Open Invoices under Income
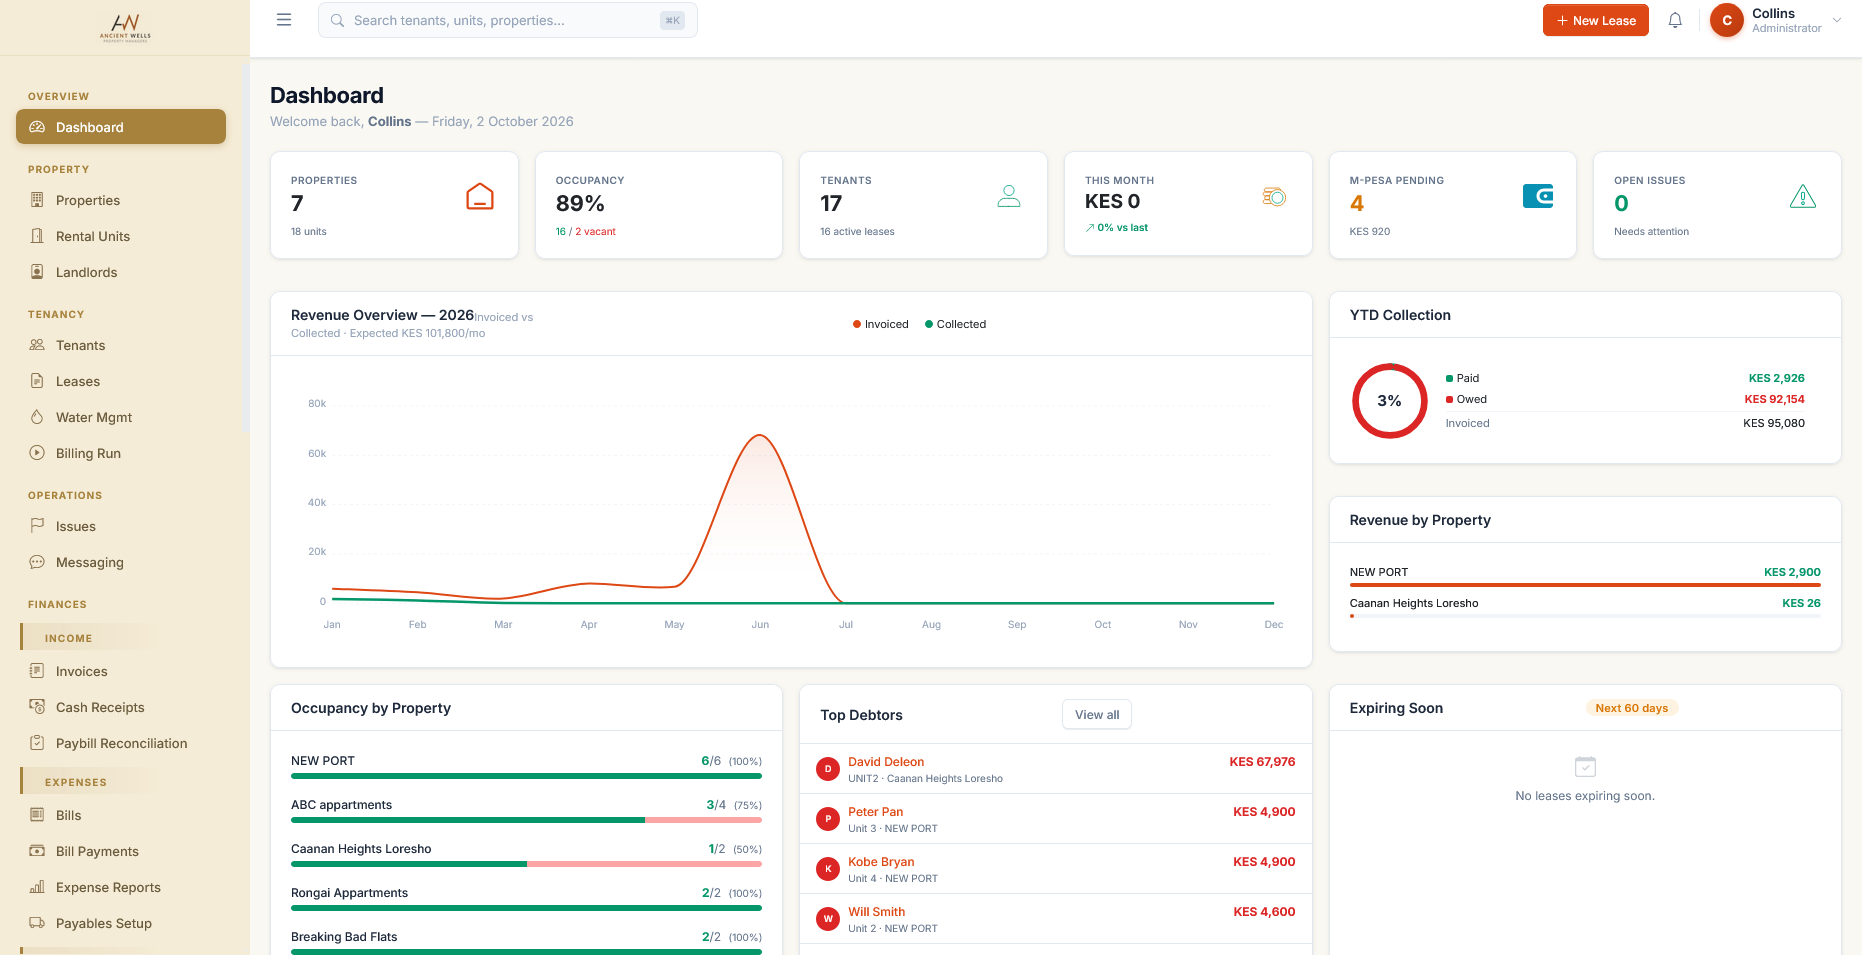 click(121, 671)
